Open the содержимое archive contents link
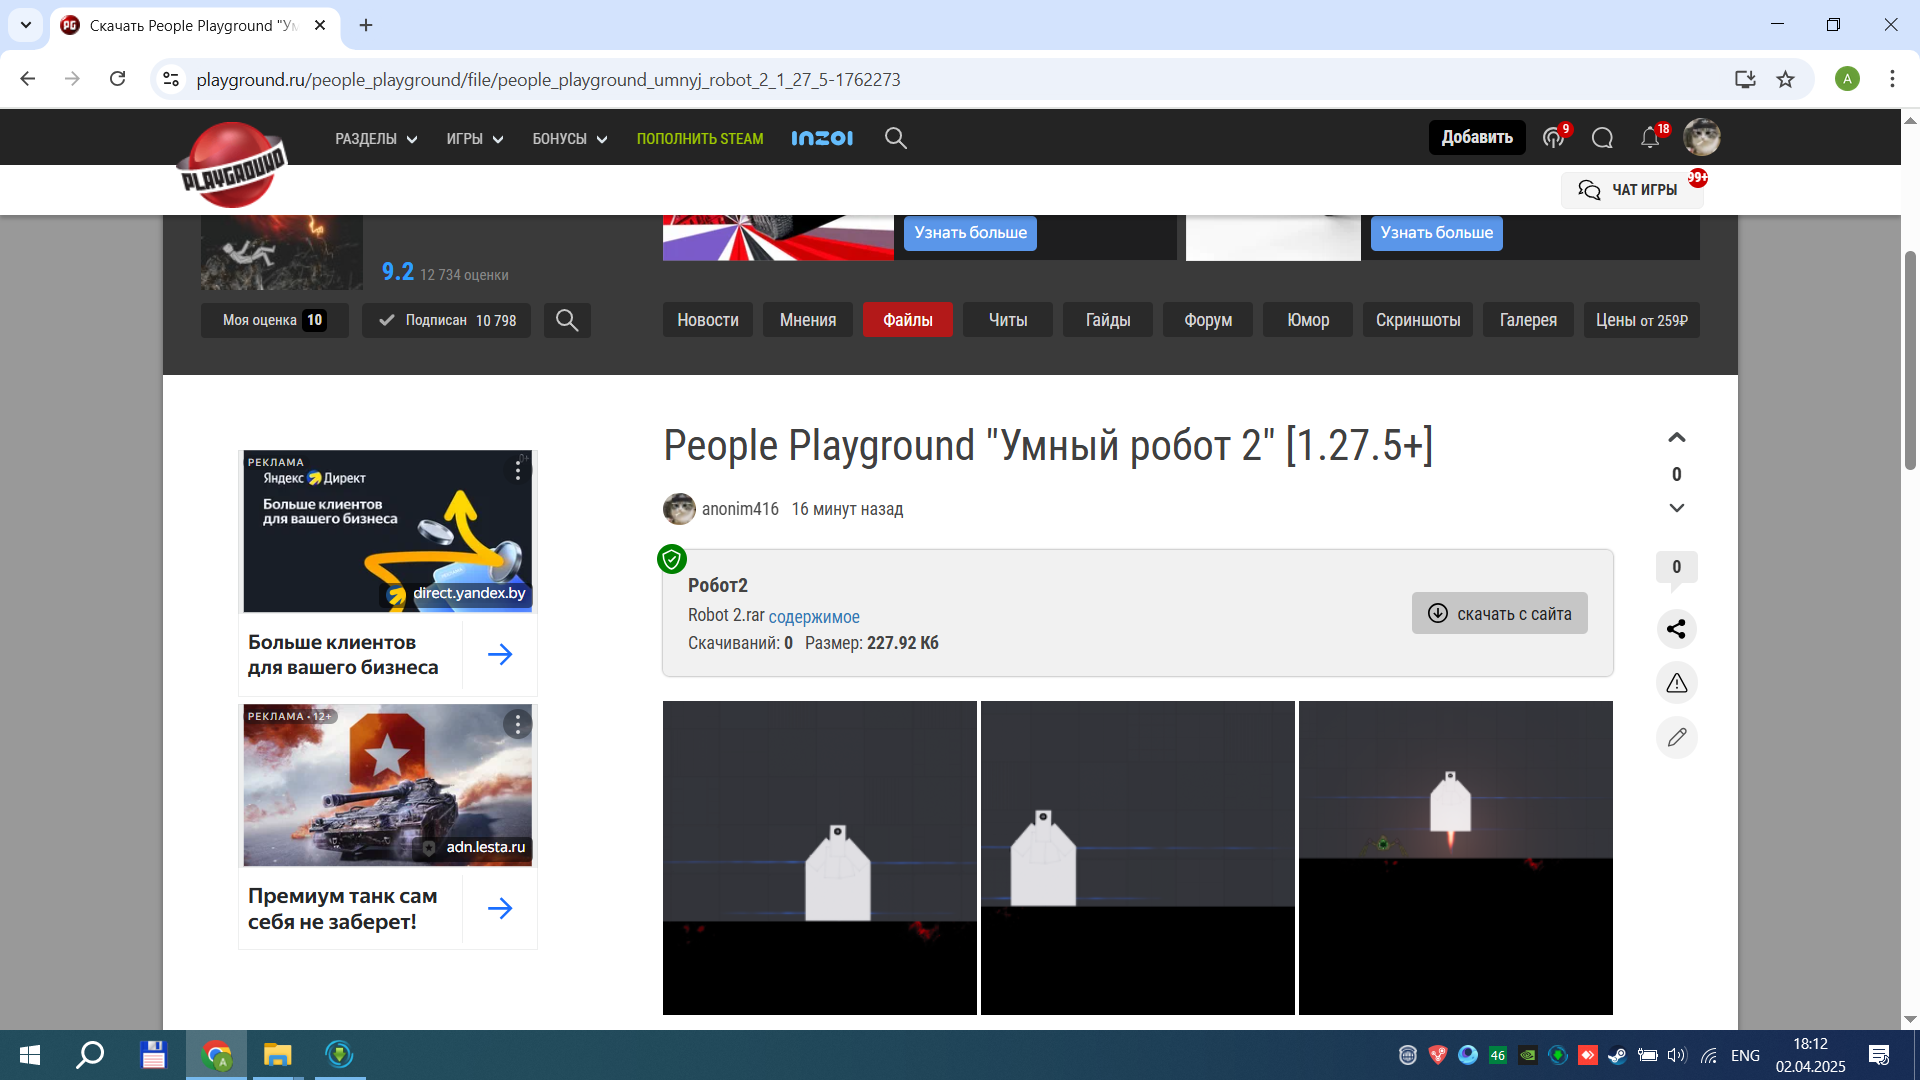 (x=814, y=616)
